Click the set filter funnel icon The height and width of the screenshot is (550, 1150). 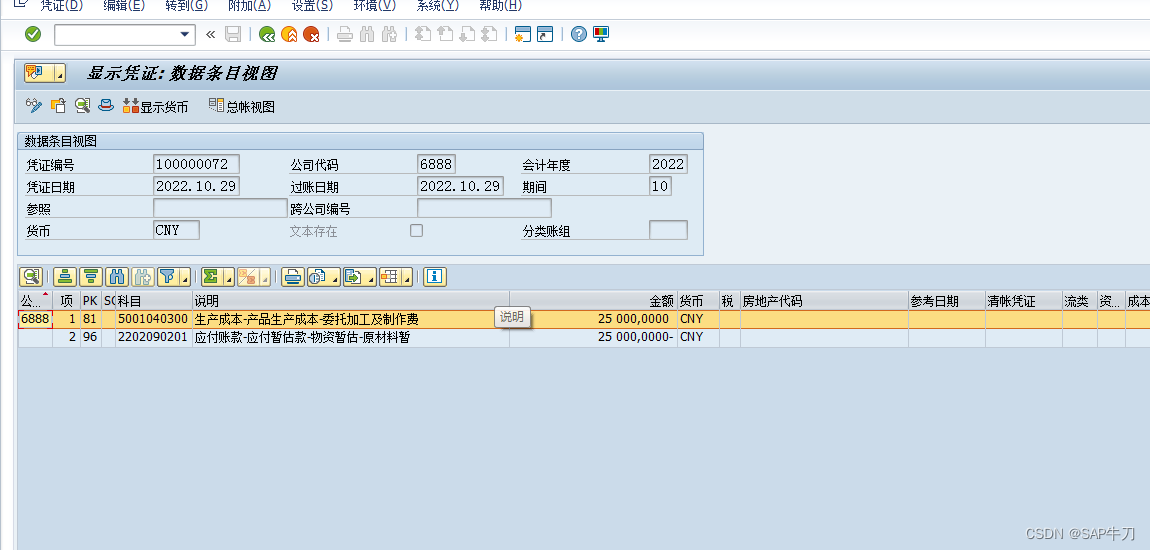(x=168, y=276)
